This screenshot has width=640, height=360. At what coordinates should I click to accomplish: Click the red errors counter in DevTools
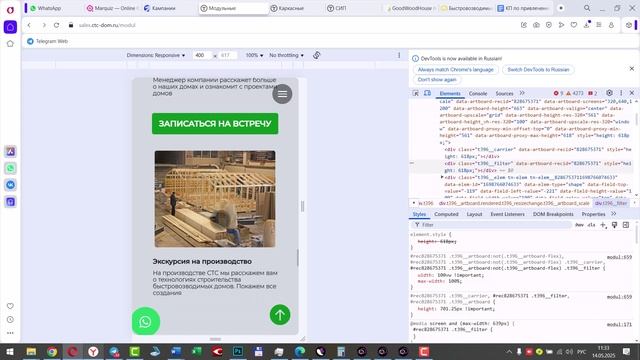click(x=558, y=93)
